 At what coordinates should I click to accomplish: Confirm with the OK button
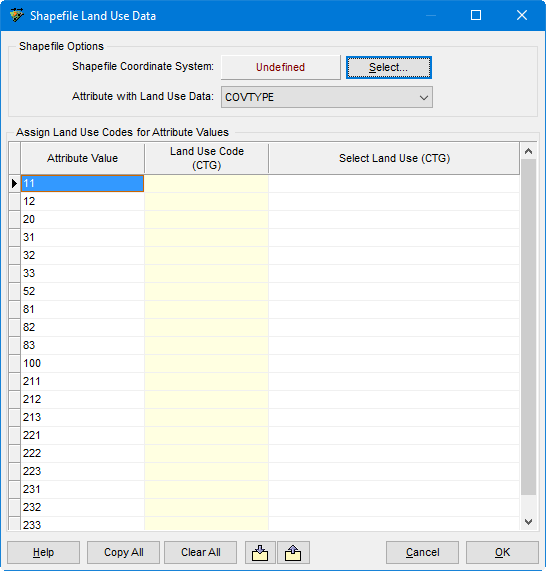pos(502,552)
